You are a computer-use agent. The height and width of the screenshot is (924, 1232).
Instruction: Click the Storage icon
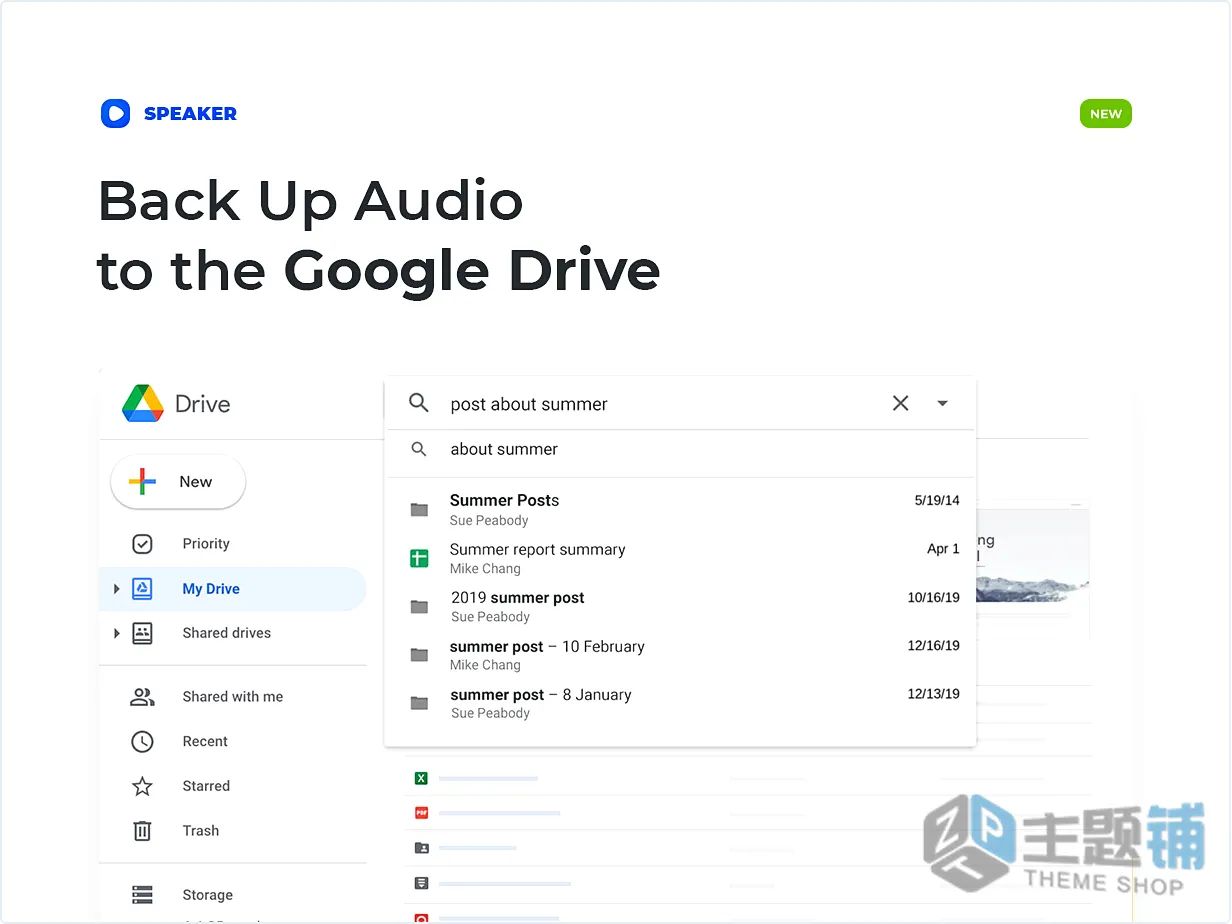click(x=143, y=895)
